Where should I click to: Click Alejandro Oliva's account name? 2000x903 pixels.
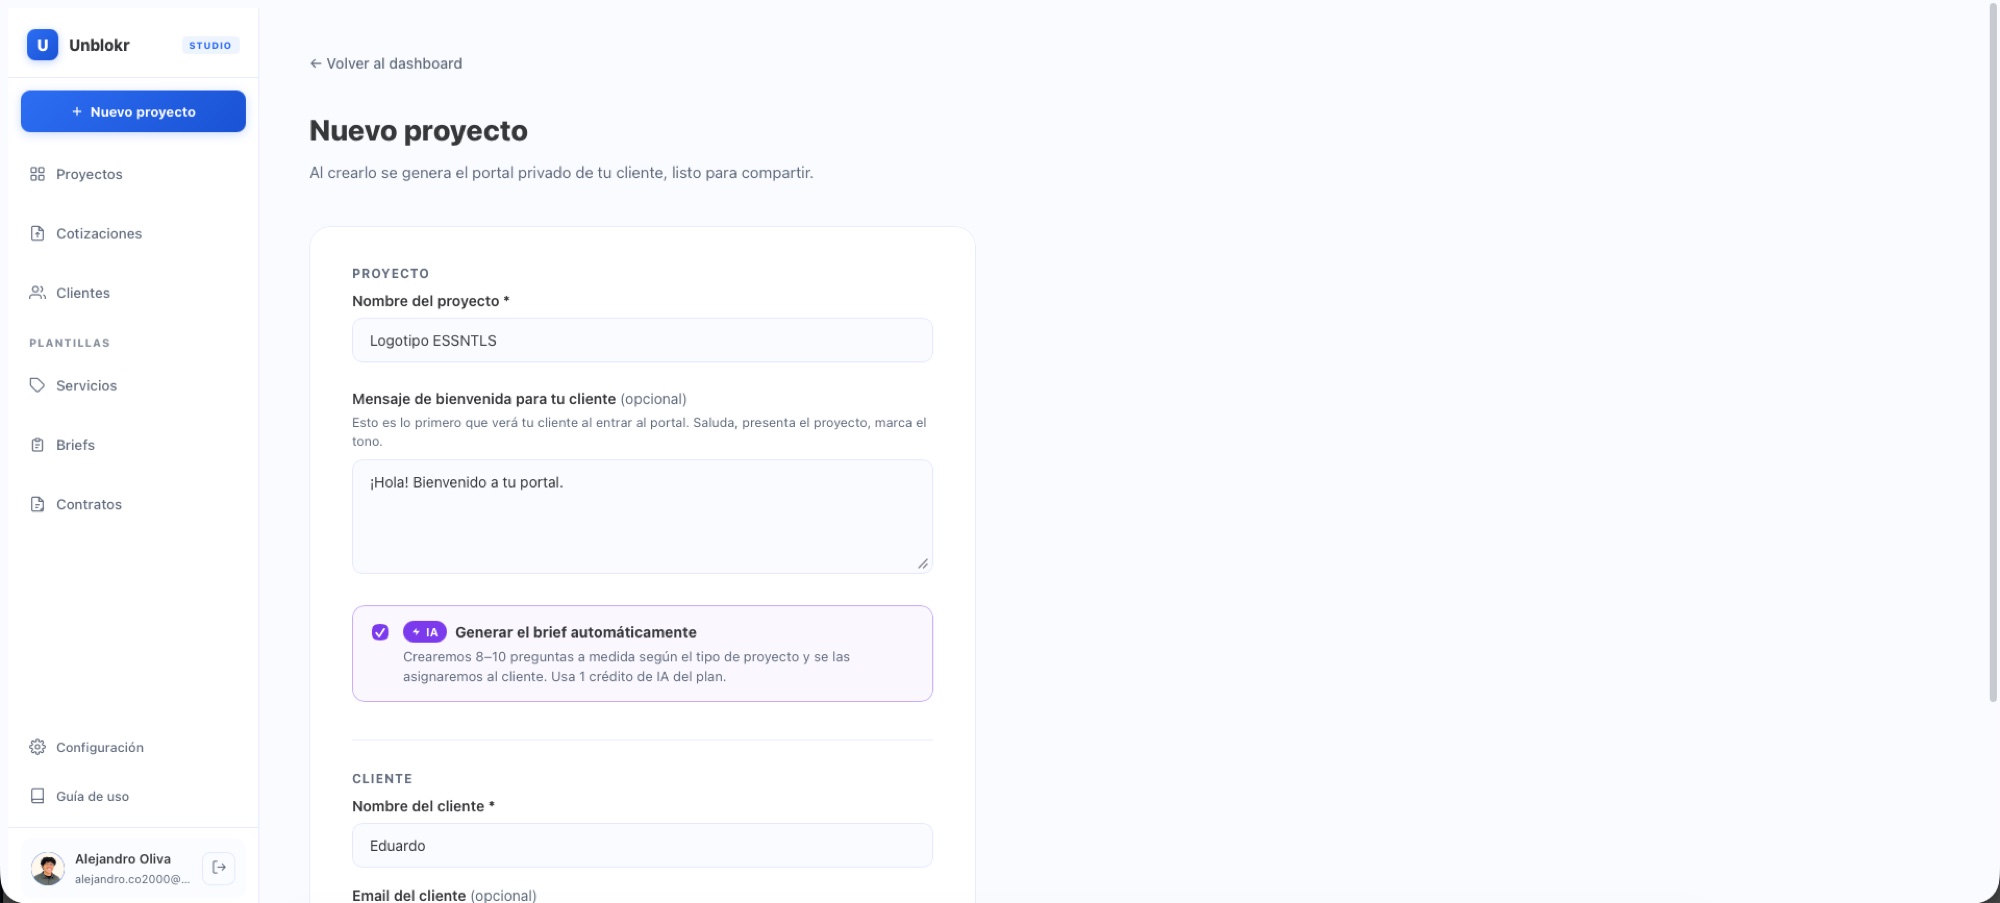(123, 859)
